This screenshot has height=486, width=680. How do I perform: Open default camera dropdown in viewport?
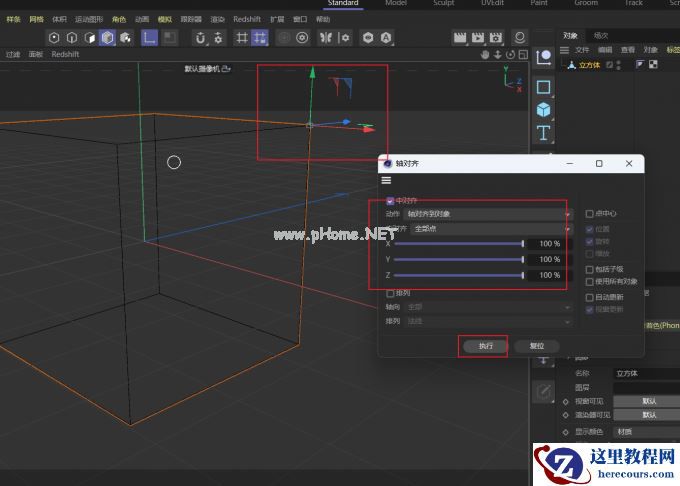coord(207,69)
